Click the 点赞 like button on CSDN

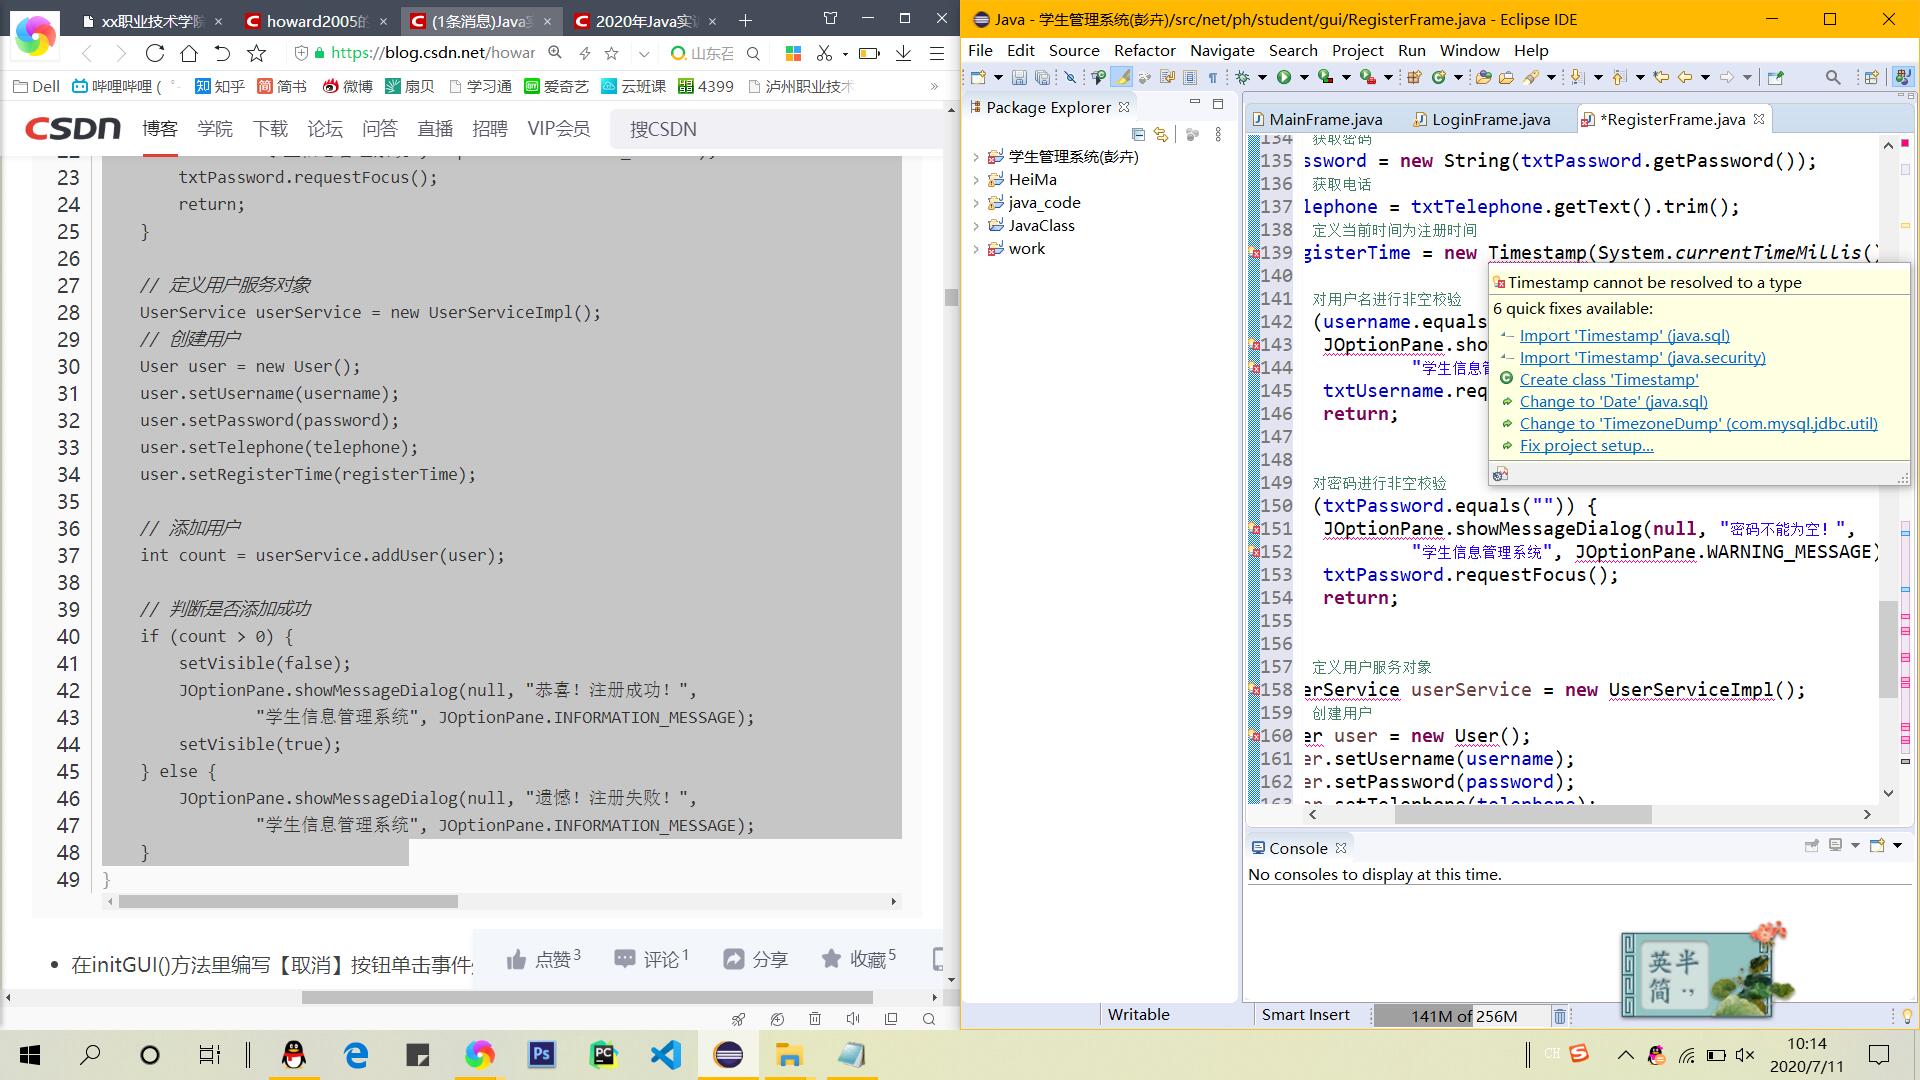[542, 958]
